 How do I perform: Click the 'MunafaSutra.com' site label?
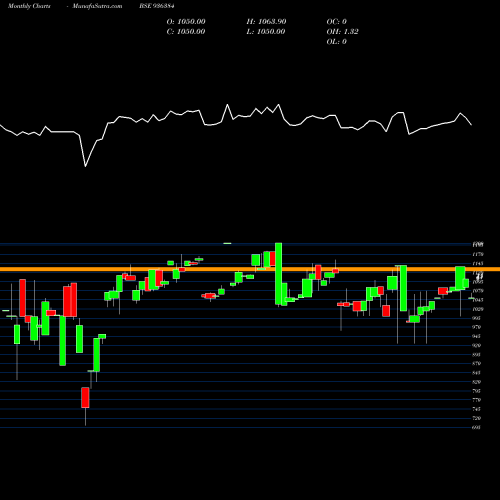pos(97,6)
